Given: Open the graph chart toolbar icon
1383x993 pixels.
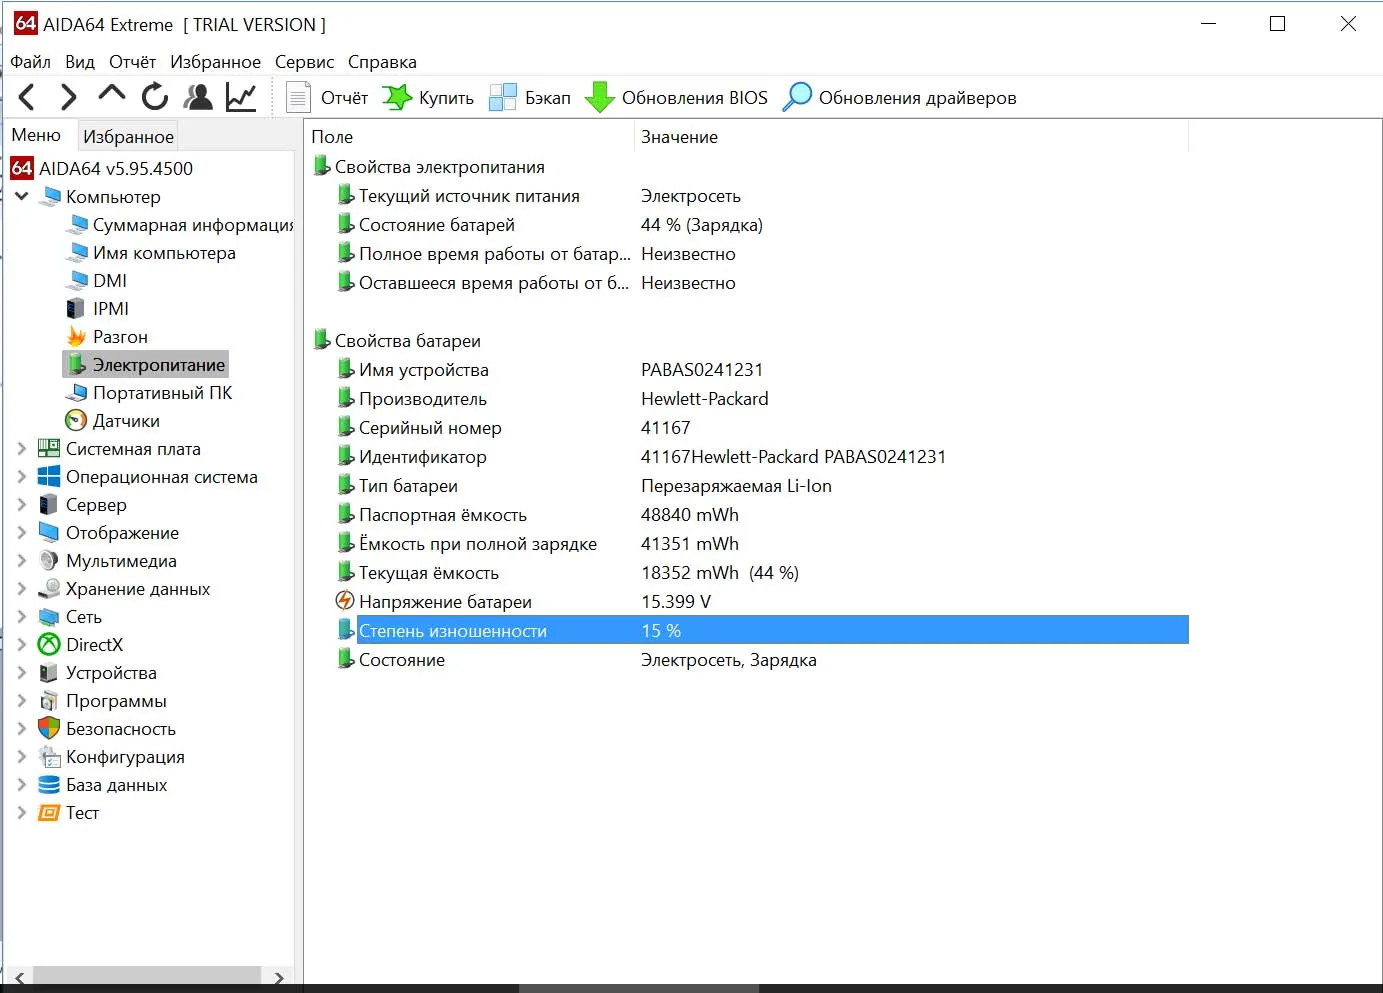Looking at the screenshot, I should tap(241, 97).
